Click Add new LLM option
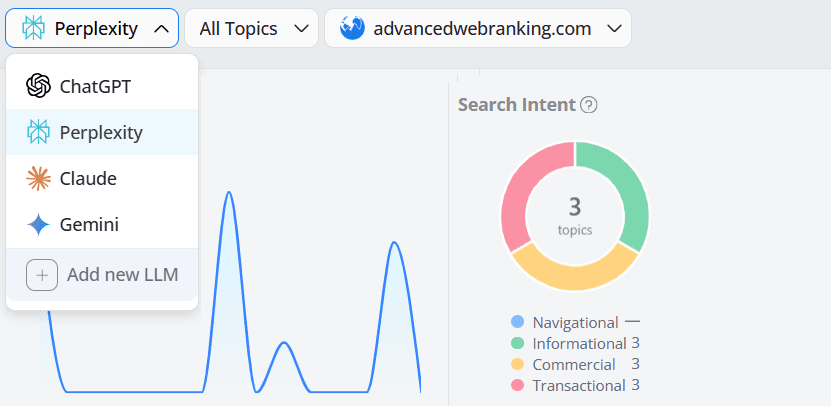831x406 pixels. [x=102, y=275]
